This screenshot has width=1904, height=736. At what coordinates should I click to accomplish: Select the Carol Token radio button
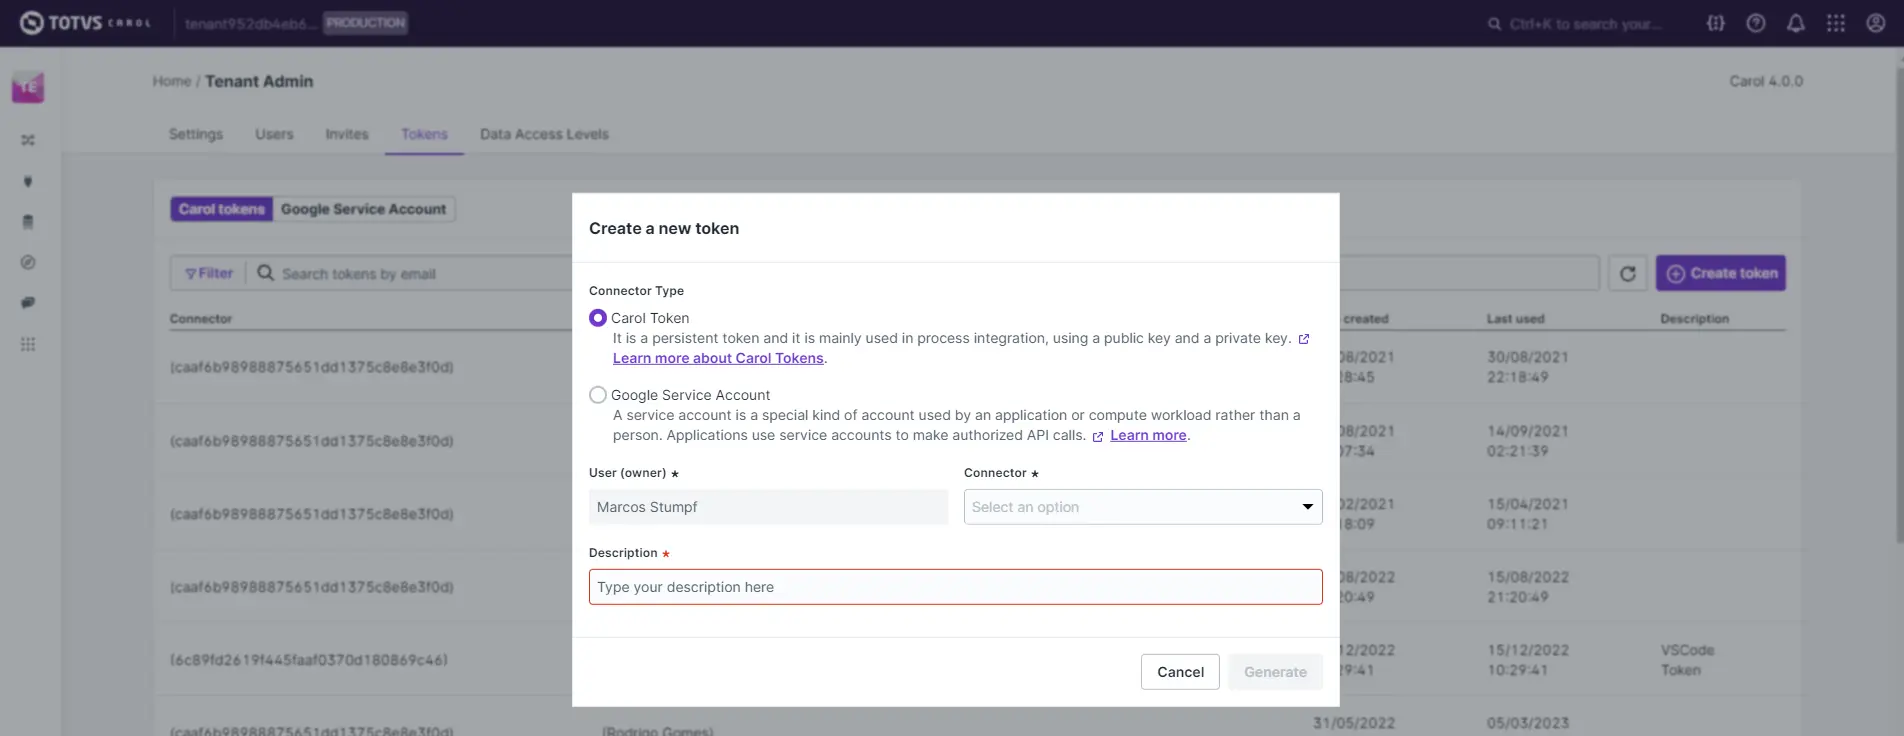point(598,318)
